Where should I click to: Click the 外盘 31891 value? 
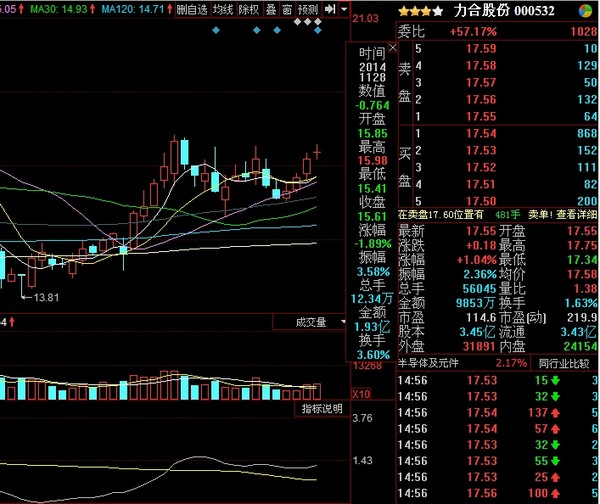click(x=479, y=346)
